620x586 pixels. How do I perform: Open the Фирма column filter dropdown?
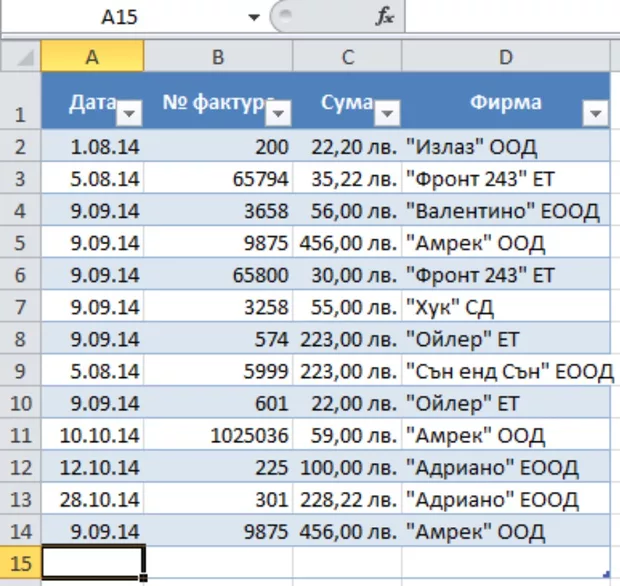pos(596,114)
